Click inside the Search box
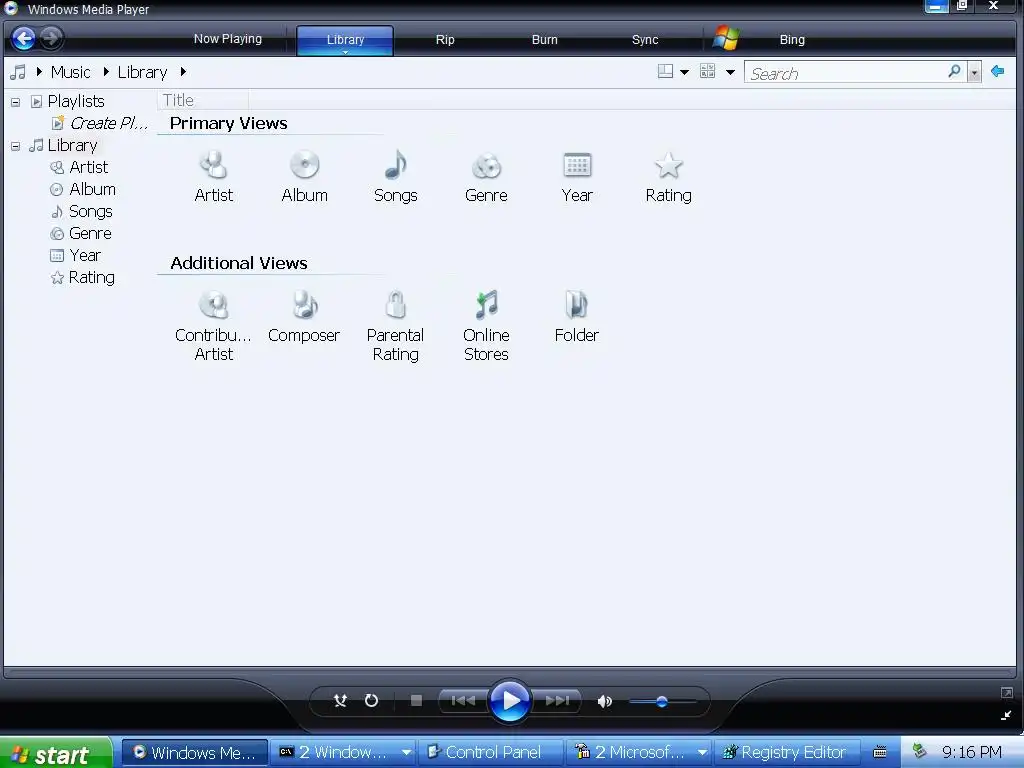Image resolution: width=1024 pixels, height=768 pixels. [x=846, y=73]
